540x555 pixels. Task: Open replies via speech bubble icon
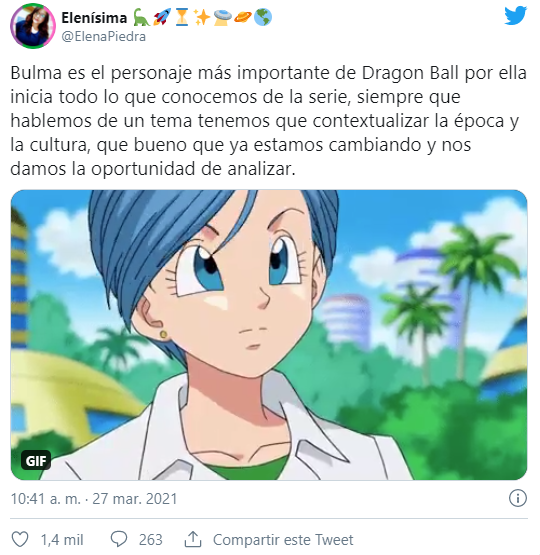[x=119, y=539]
